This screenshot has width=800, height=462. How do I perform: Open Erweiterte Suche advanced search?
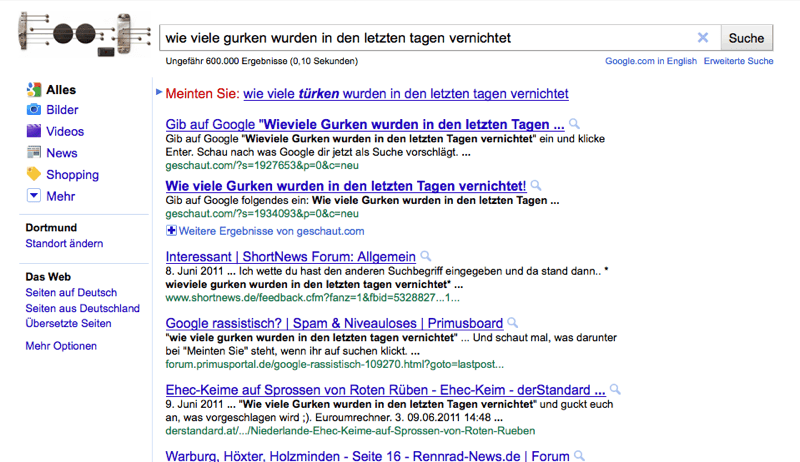pyautogui.click(x=738, y=61)
